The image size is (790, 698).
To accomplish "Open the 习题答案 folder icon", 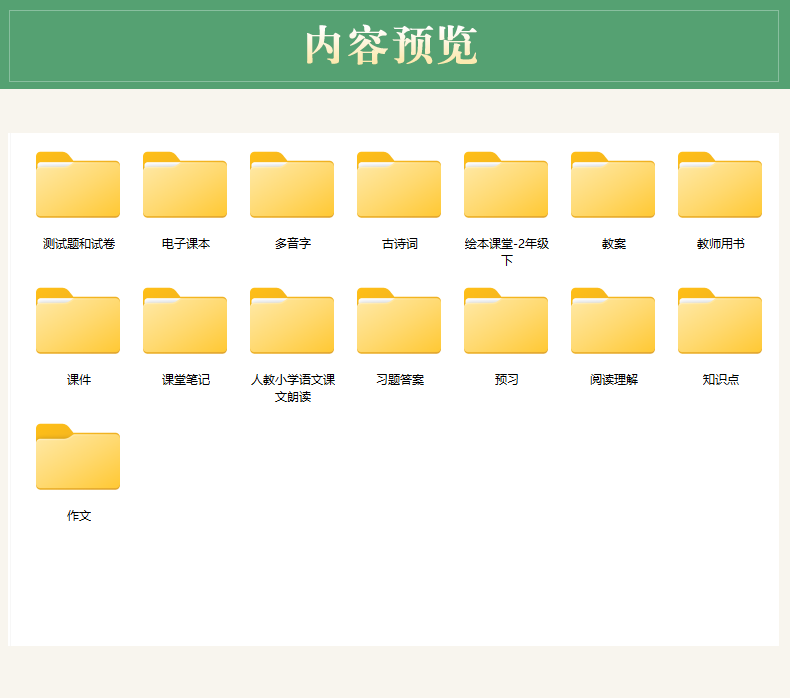I will 399,321.
